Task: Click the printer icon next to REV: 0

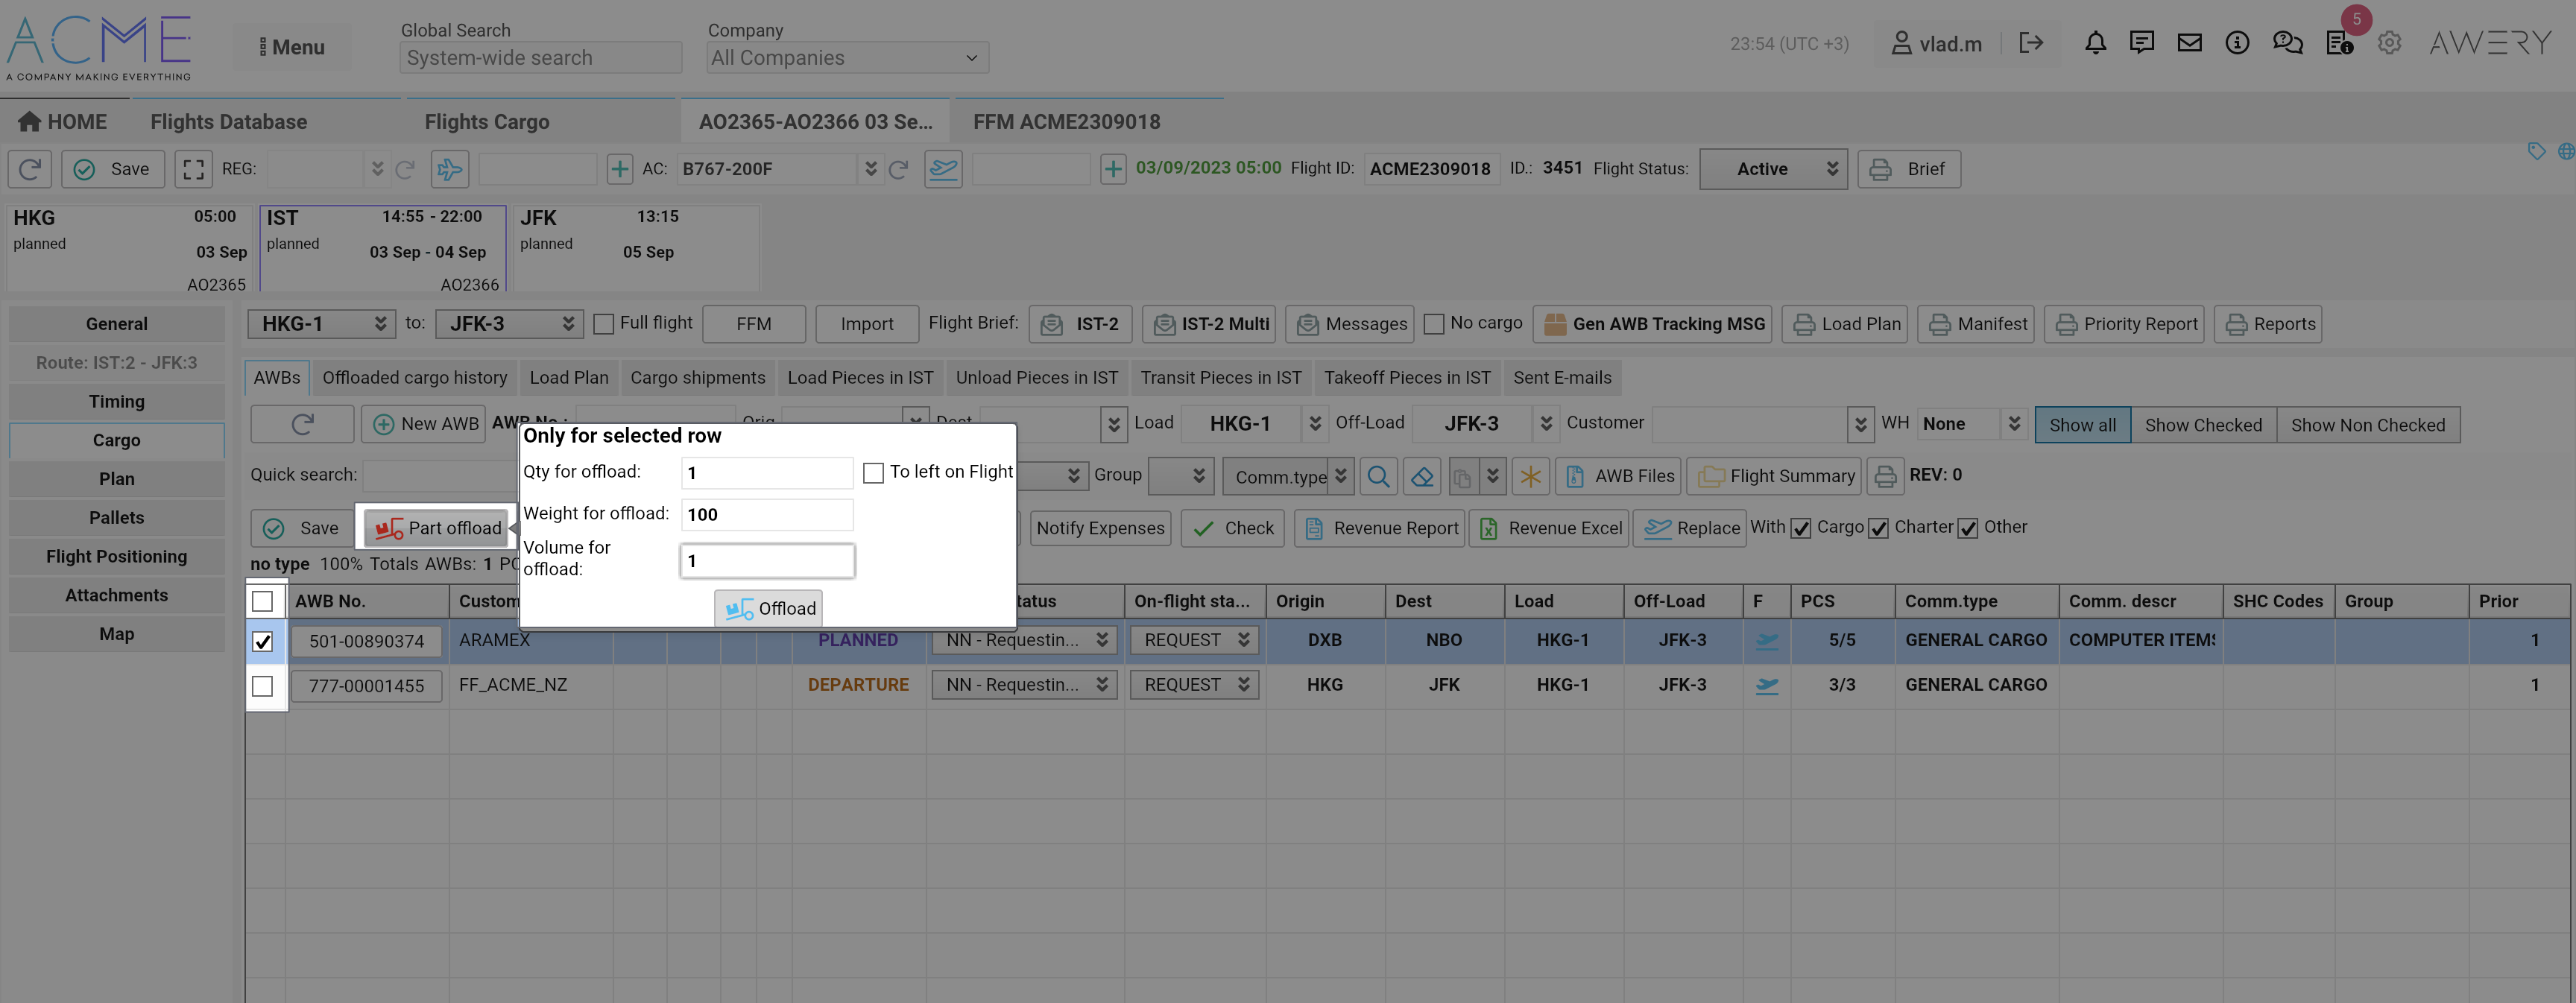Action: [x=1884, y=476]
